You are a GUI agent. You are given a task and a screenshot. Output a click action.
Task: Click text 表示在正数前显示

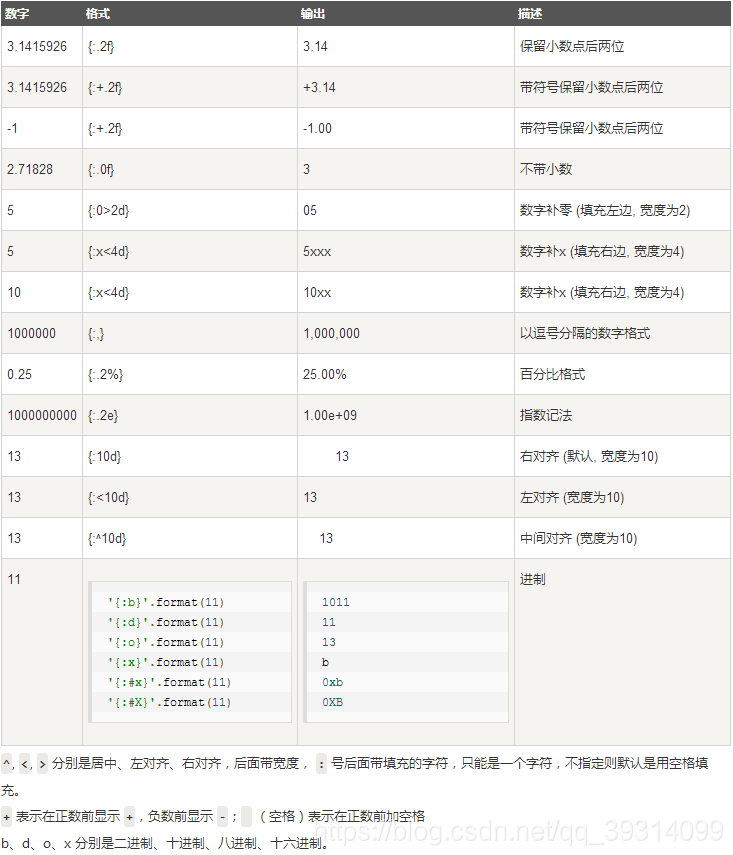click(x=68, y=816)
